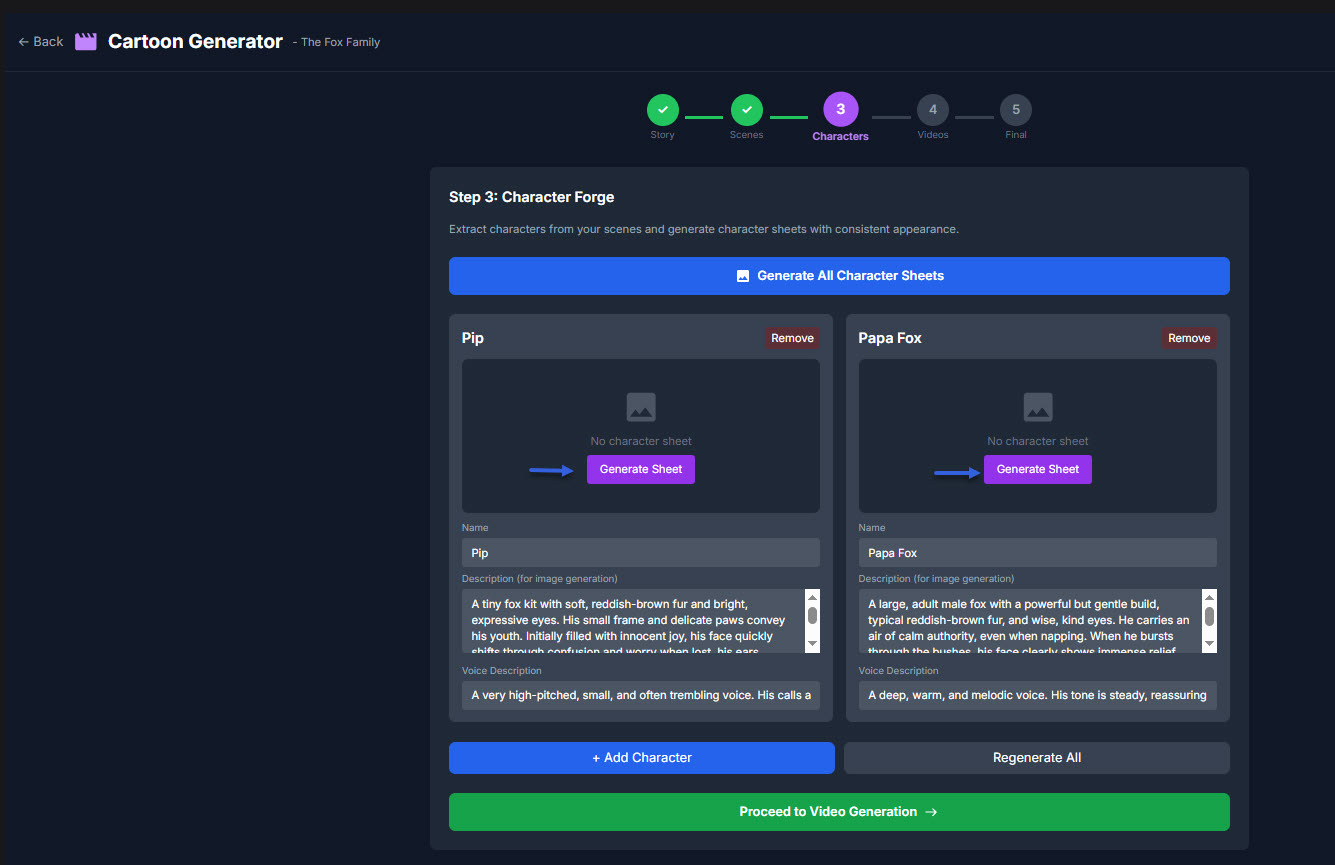This screenshot has width=1335, height=865.
Task: Generate the character sheet for Pip
Action: click(641, 469)
